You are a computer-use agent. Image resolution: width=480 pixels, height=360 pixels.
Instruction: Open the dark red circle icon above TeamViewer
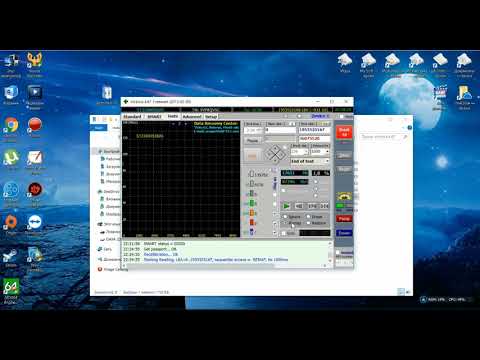[35, 190]
